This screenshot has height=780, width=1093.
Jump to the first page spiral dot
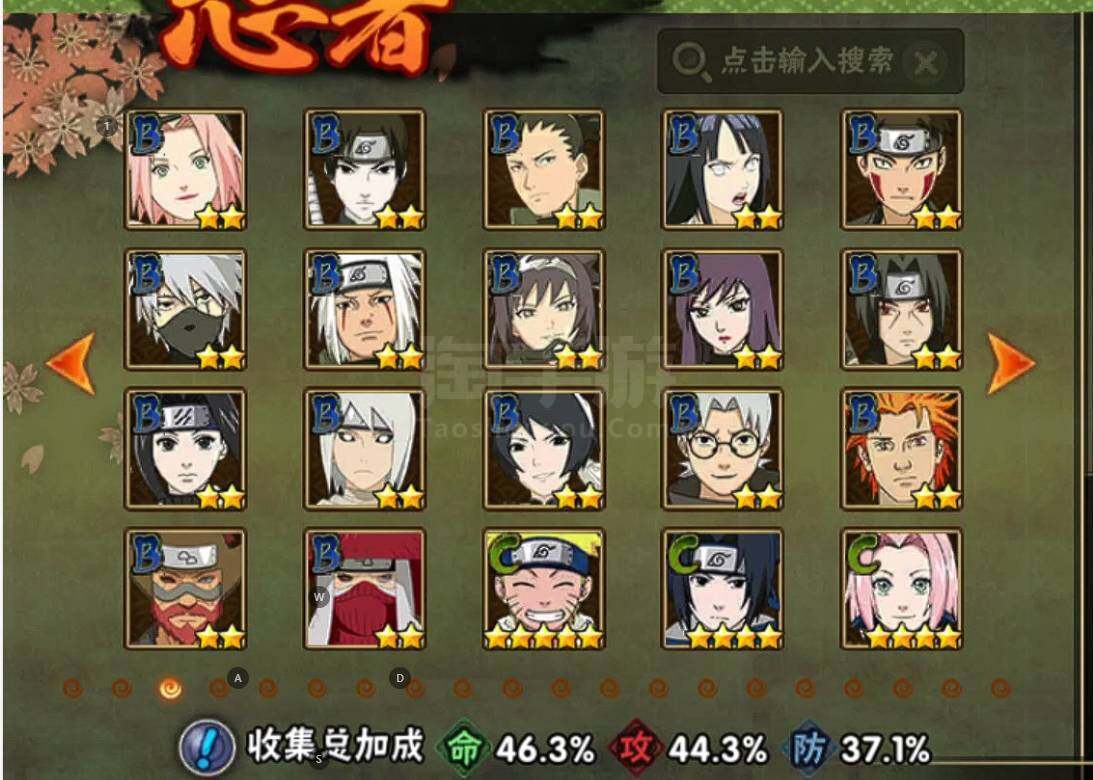72,689
